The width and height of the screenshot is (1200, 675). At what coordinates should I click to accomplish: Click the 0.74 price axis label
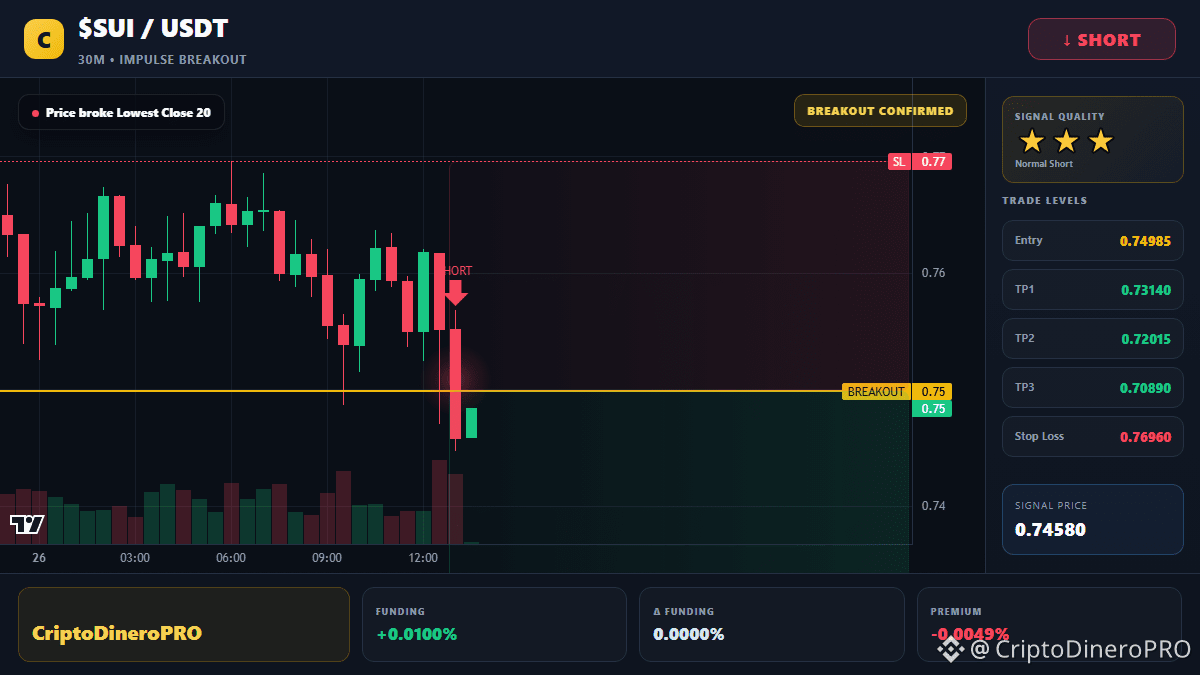click(x=933, y=506)
